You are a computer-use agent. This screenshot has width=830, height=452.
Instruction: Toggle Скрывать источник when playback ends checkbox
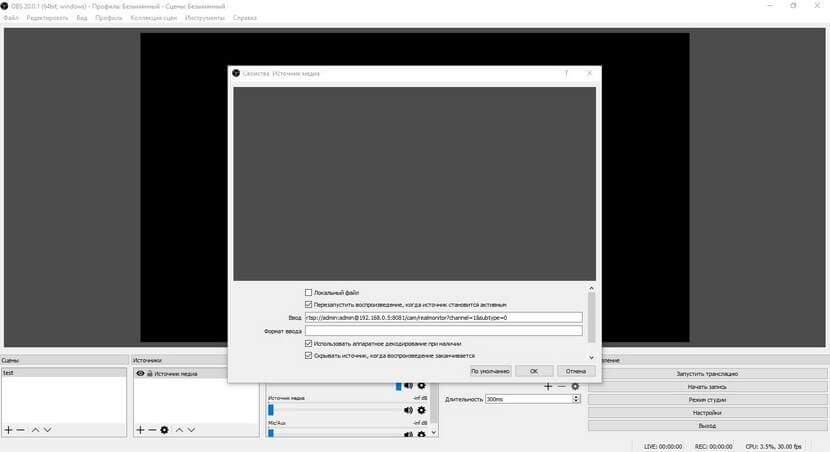[x=308, y=356]
